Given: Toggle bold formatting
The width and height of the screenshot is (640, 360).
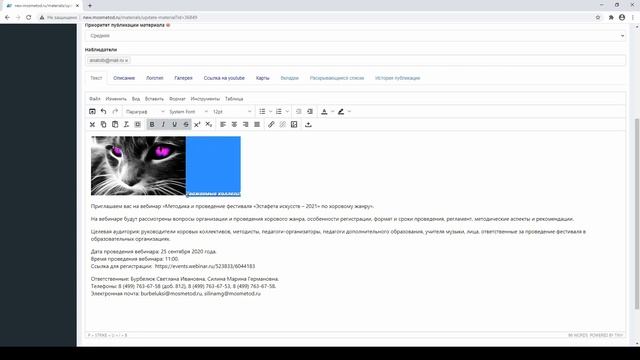Looking at the screenshot, I should tap(152, 124).
